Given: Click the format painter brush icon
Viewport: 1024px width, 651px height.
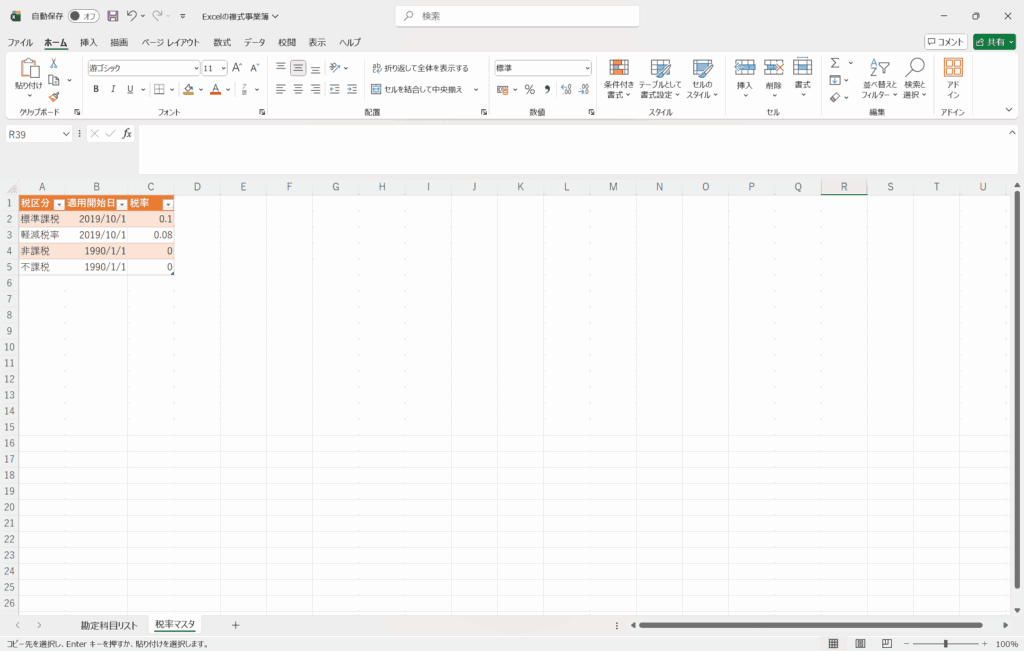Looking at the screenshot, I should (54, 97).
